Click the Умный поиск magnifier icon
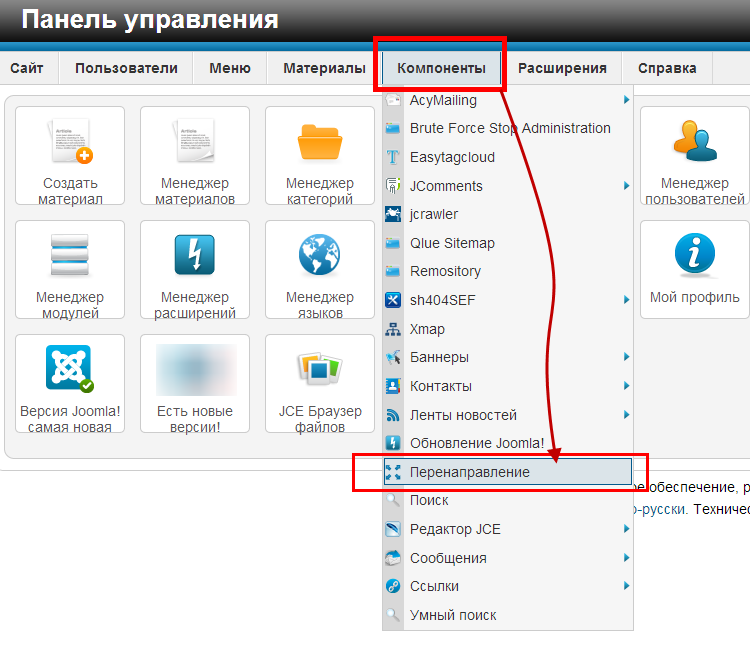The width and height of the screenshot is (750, 656). [x=393, y=615]
